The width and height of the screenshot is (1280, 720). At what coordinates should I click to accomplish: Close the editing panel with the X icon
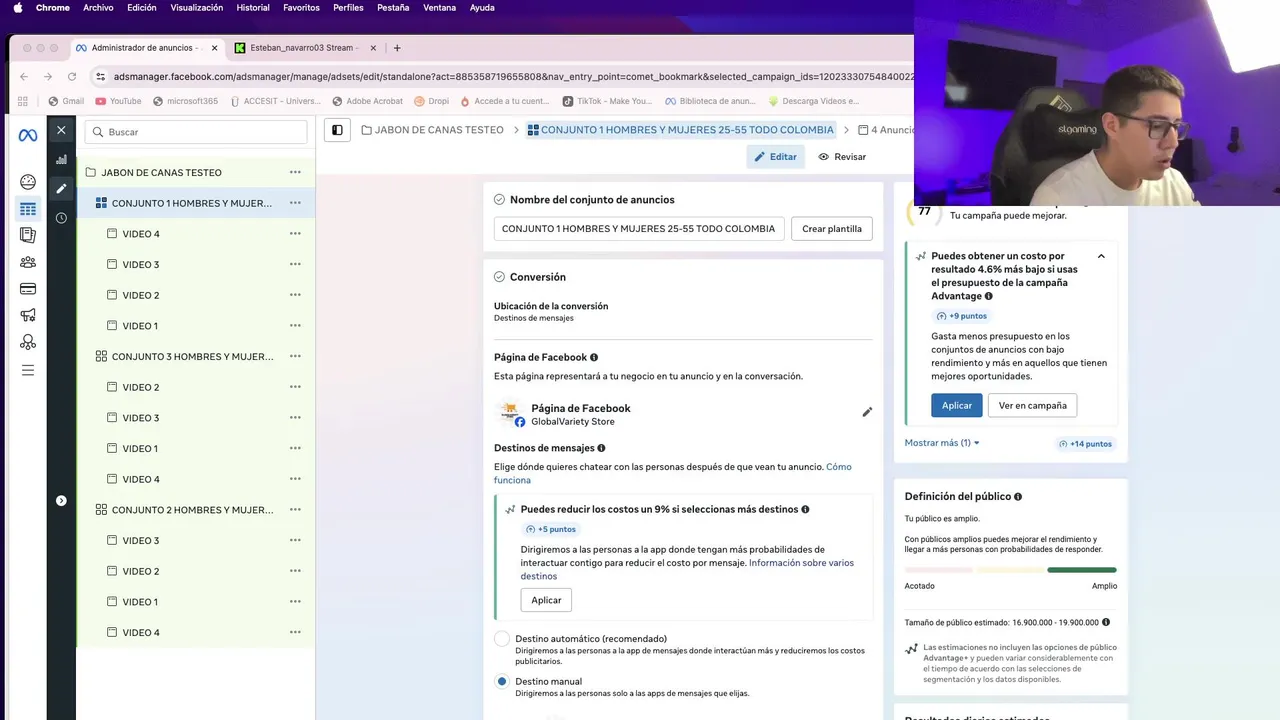[x=61, y=130]
